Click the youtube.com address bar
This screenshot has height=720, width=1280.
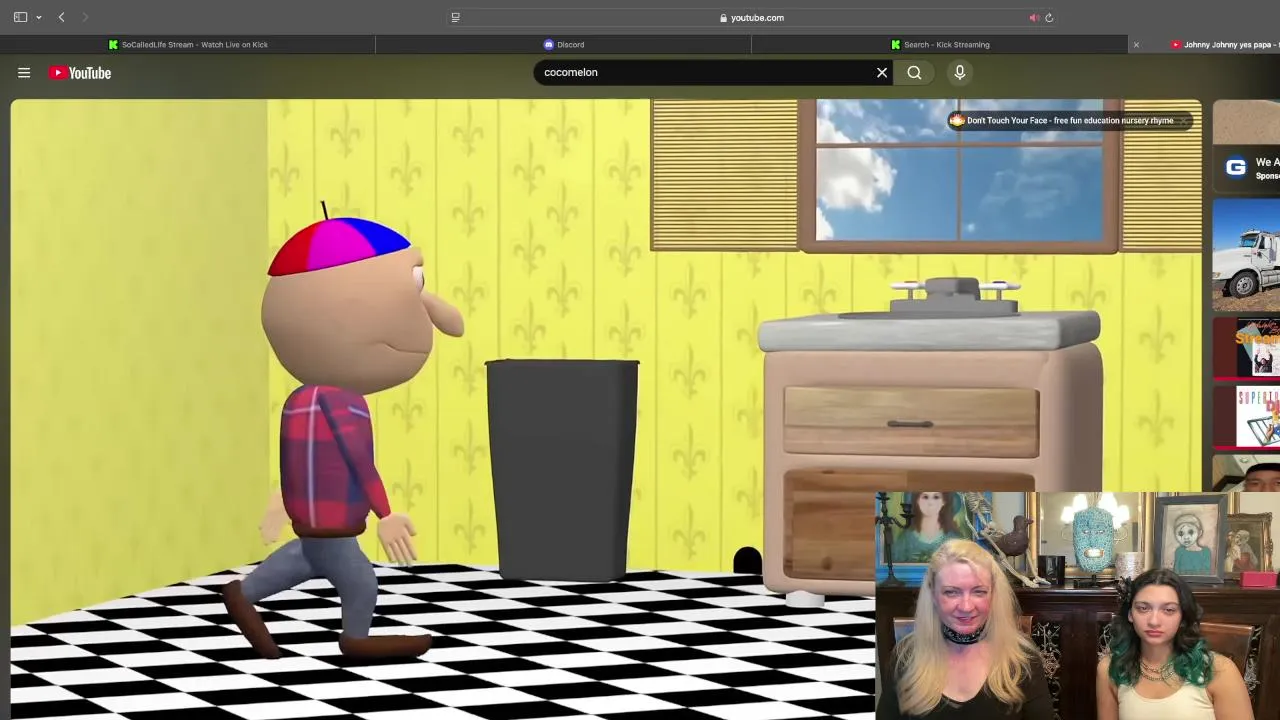click(752, 17)
